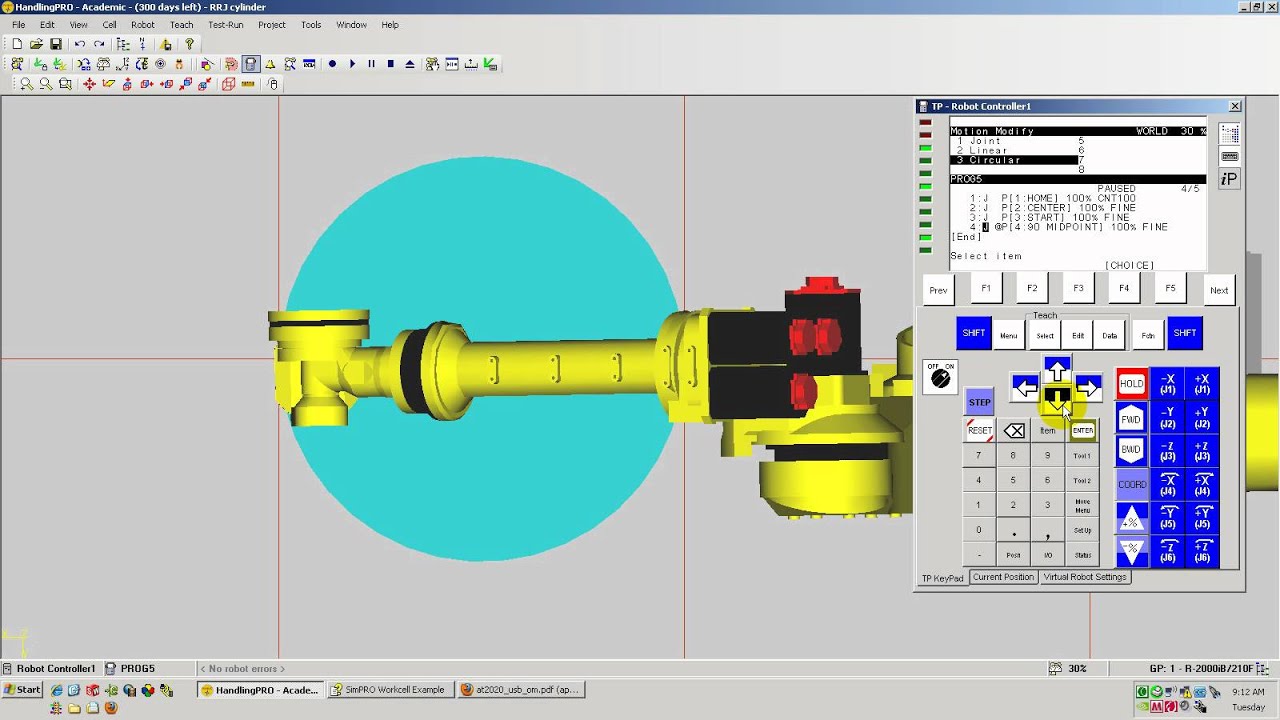Switch to Current Position tab

click(1003, 577)
